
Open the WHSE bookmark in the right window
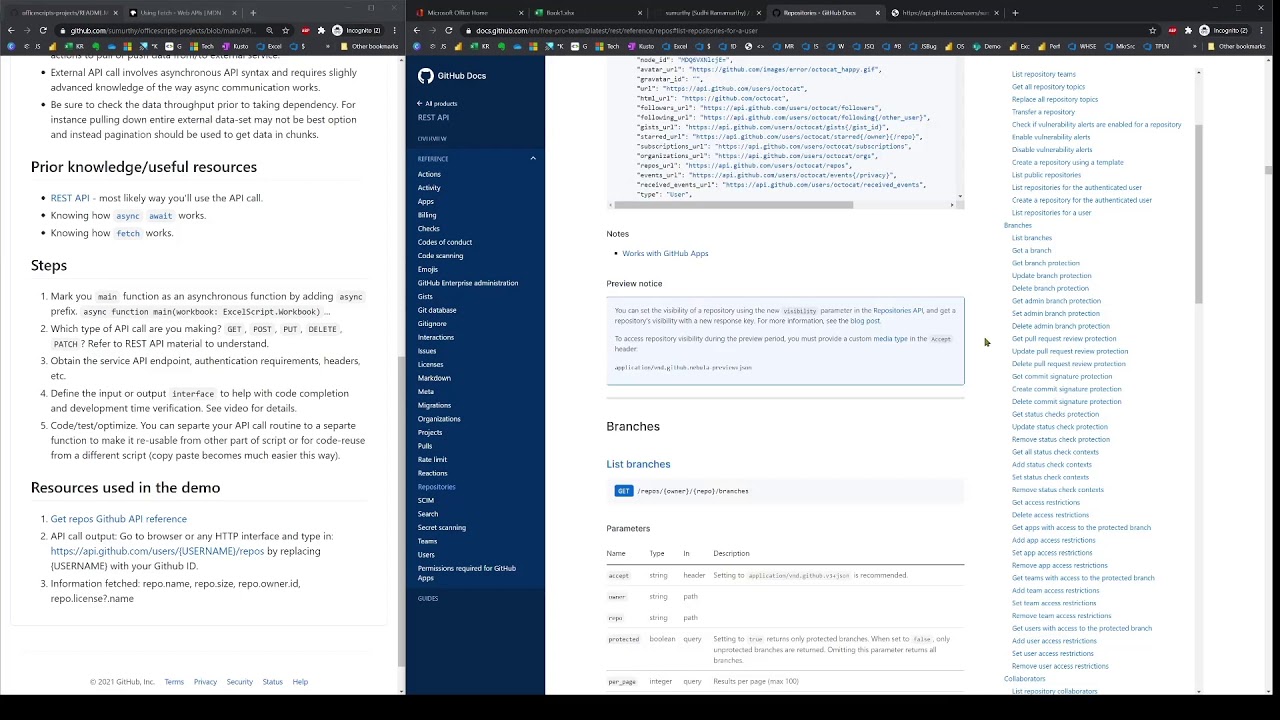coord(1083,46)
